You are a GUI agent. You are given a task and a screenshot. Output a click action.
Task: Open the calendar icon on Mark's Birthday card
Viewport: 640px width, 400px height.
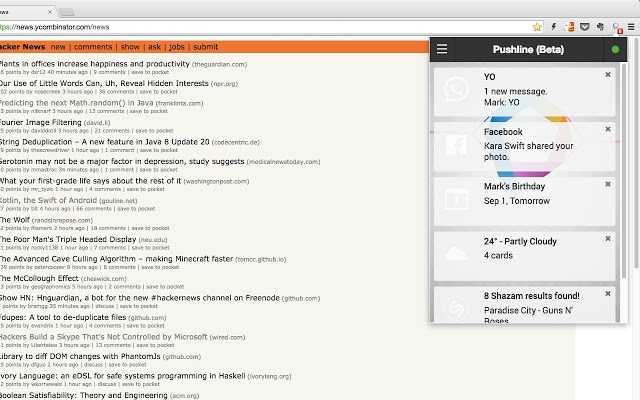point(456,200)
